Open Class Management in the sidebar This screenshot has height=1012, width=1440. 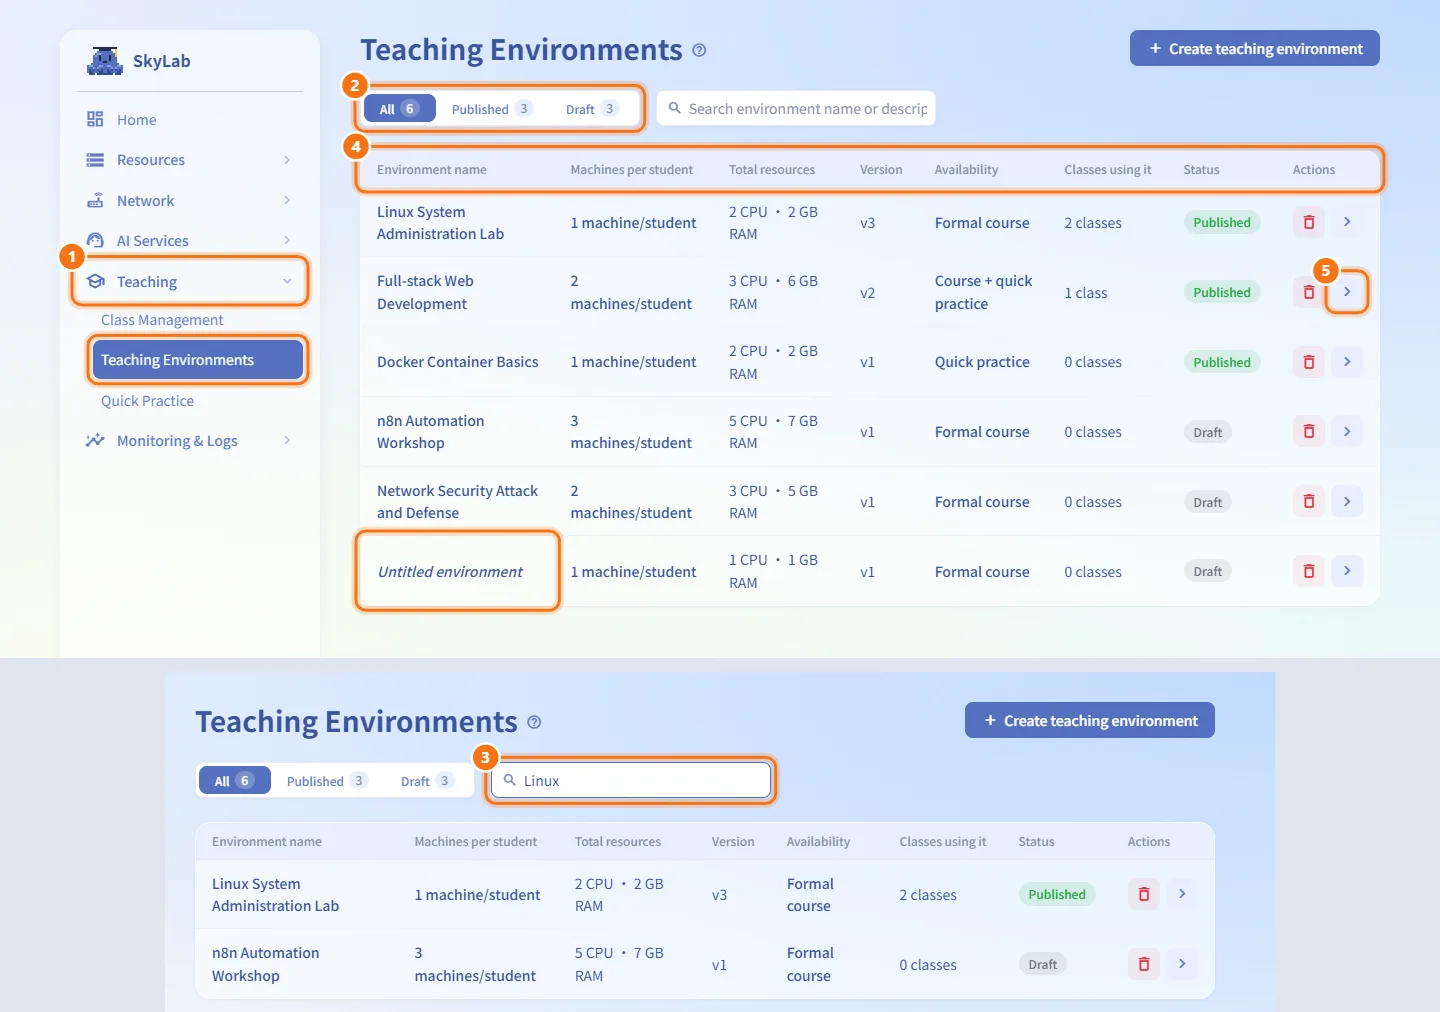click(162, 320)
